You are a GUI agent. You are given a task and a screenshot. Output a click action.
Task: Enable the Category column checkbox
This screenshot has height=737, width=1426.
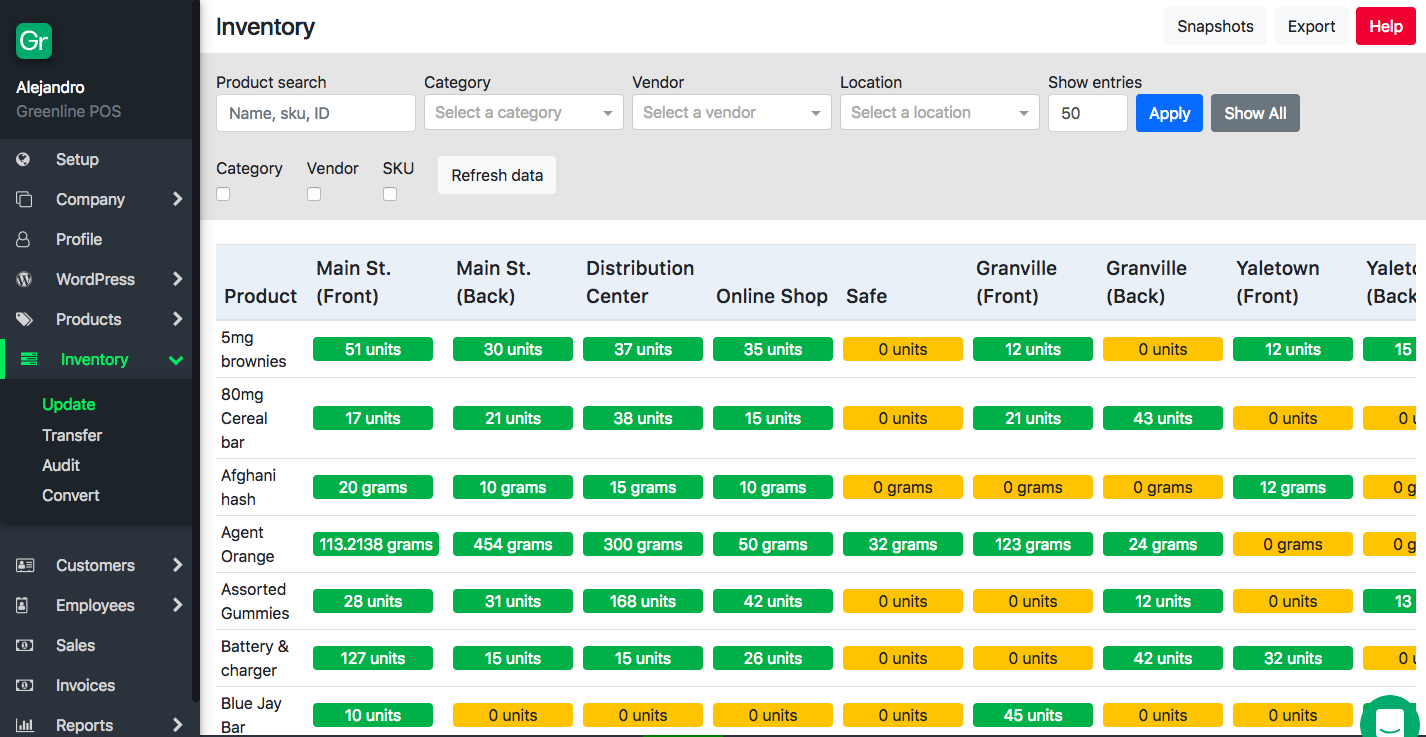pyautogui.click(x=224, y=194)
